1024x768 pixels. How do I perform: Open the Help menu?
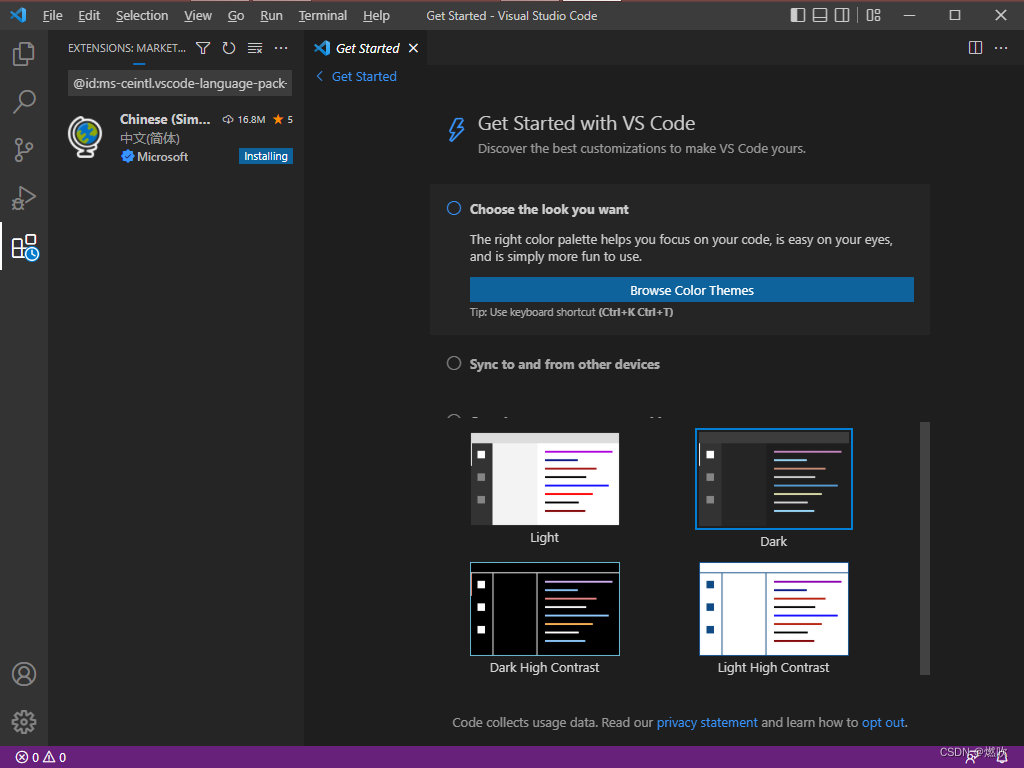click(376, 15)
